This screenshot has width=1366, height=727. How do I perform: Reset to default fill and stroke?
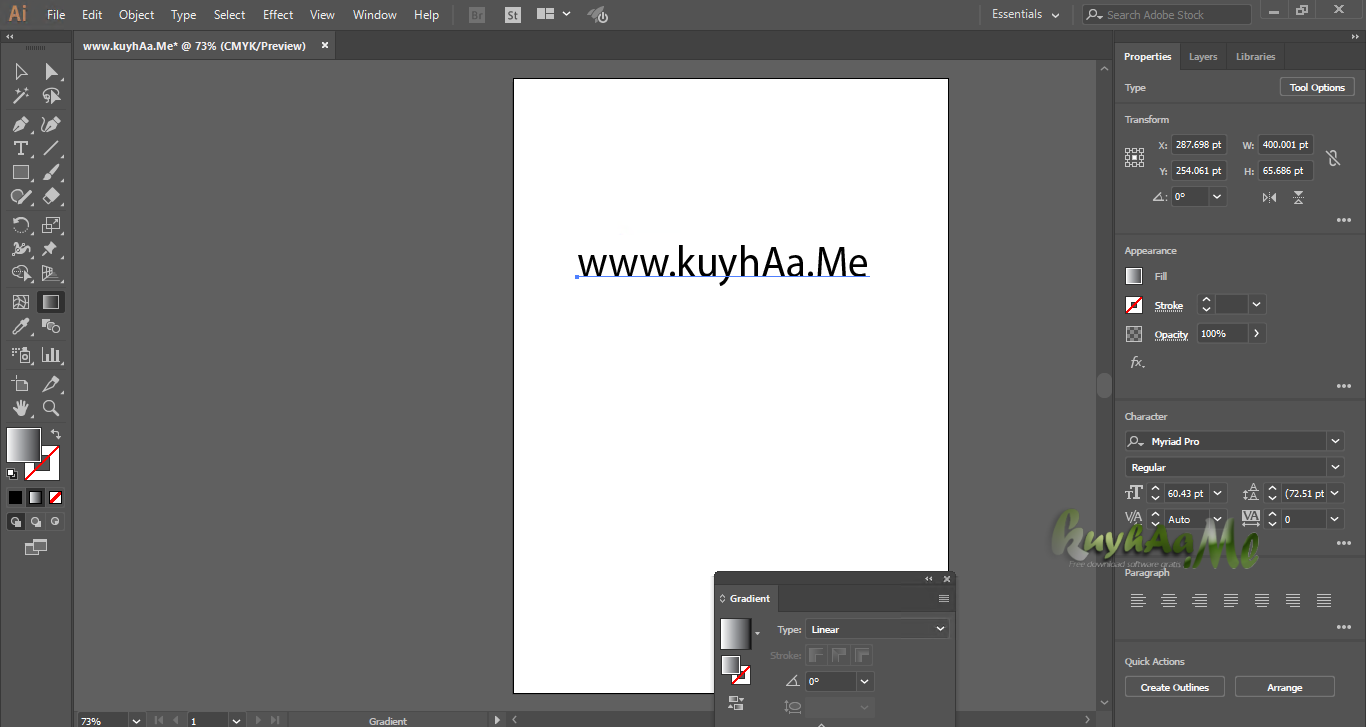click(x=12, y=474)
